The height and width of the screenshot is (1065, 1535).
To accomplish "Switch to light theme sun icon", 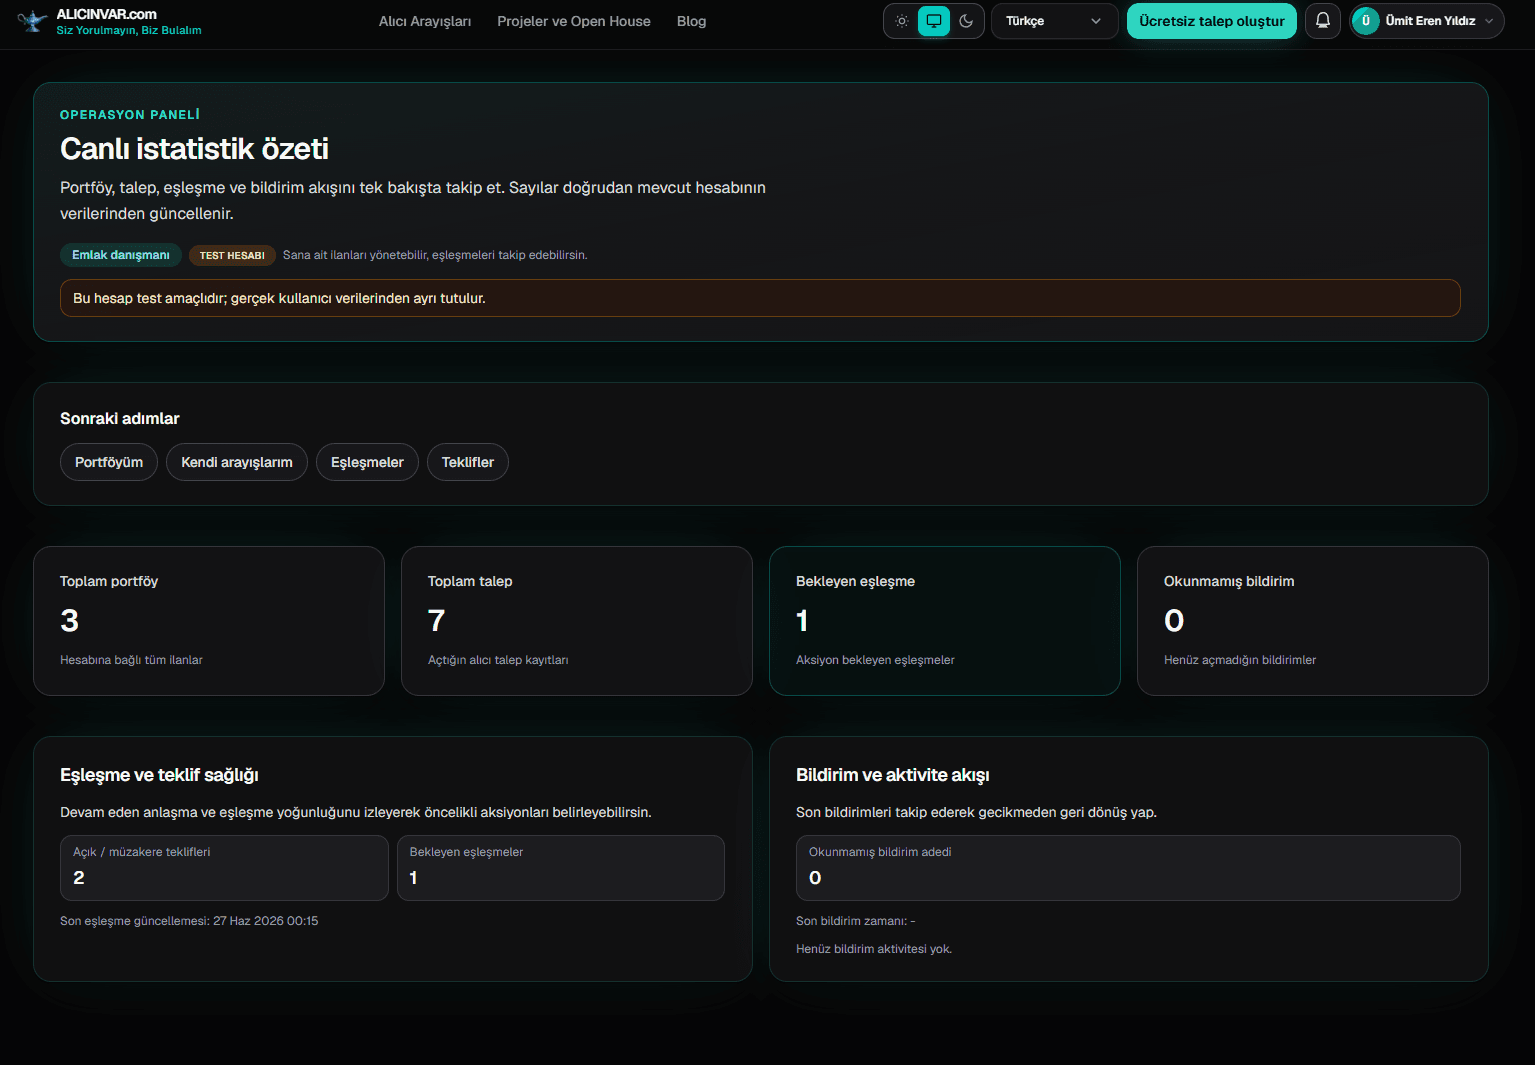I will click(902, 21).
